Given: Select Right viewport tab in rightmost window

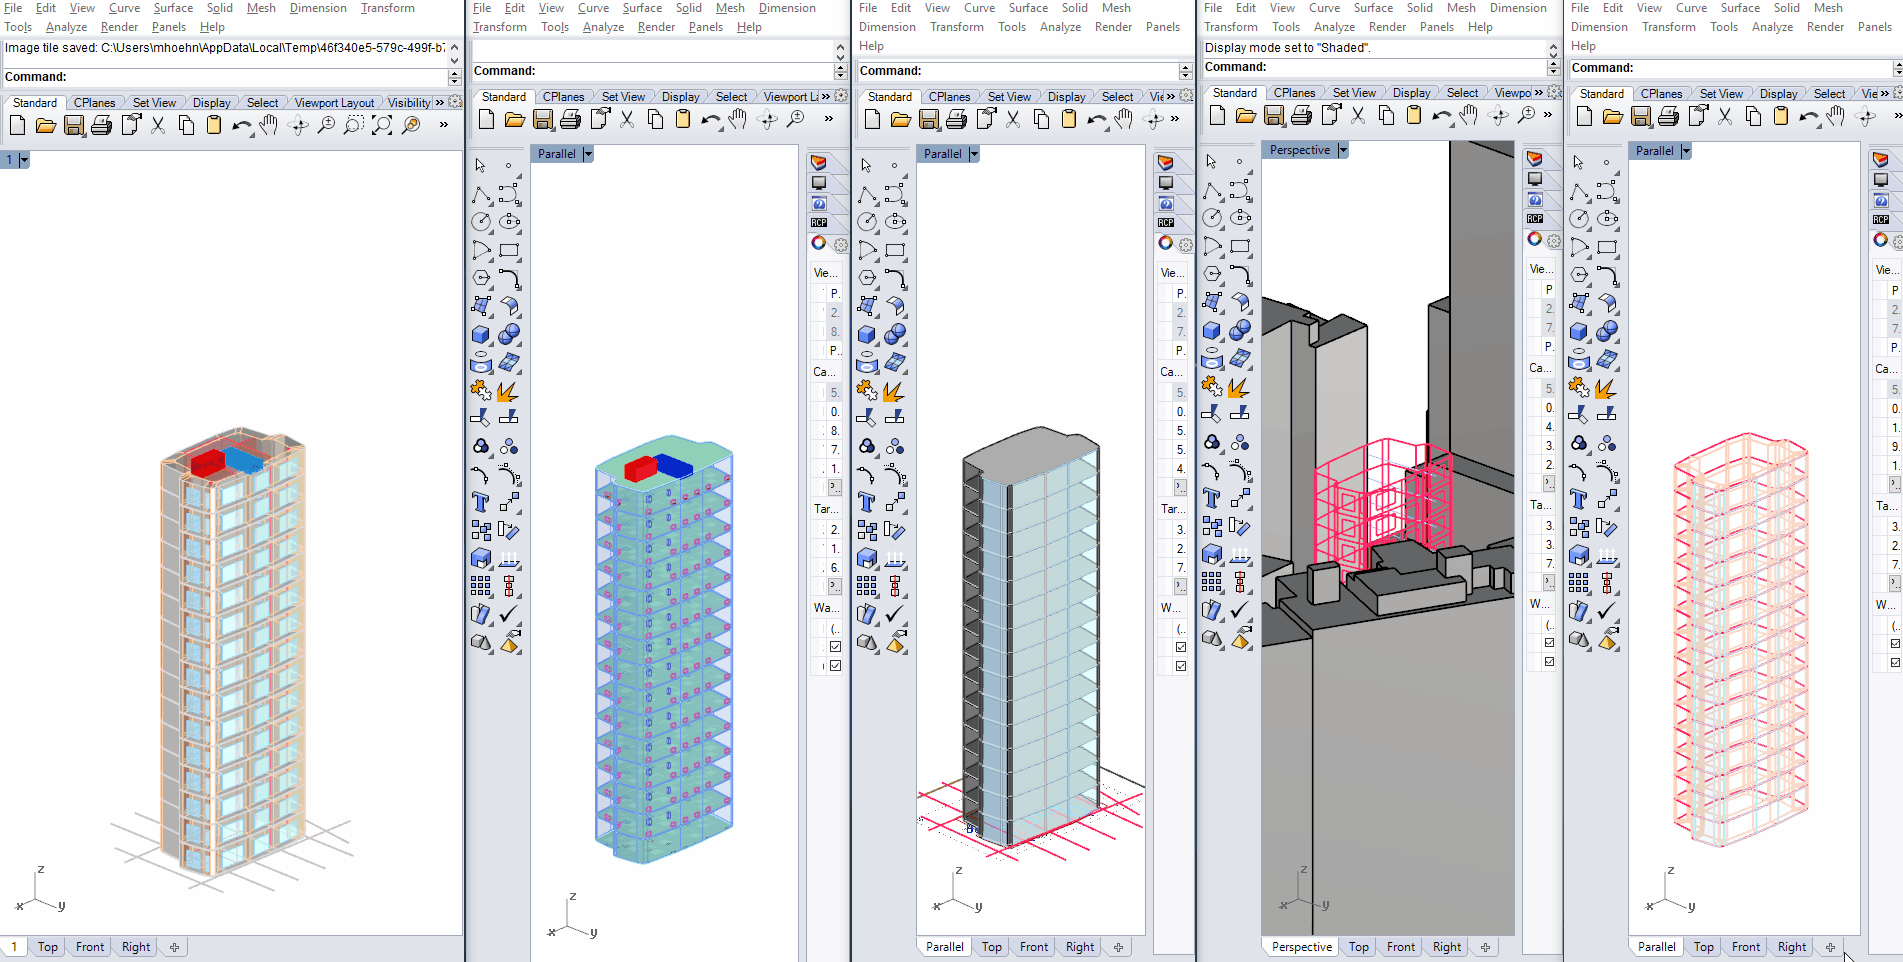Looking at the screenshot, I should coord(1791,947).
